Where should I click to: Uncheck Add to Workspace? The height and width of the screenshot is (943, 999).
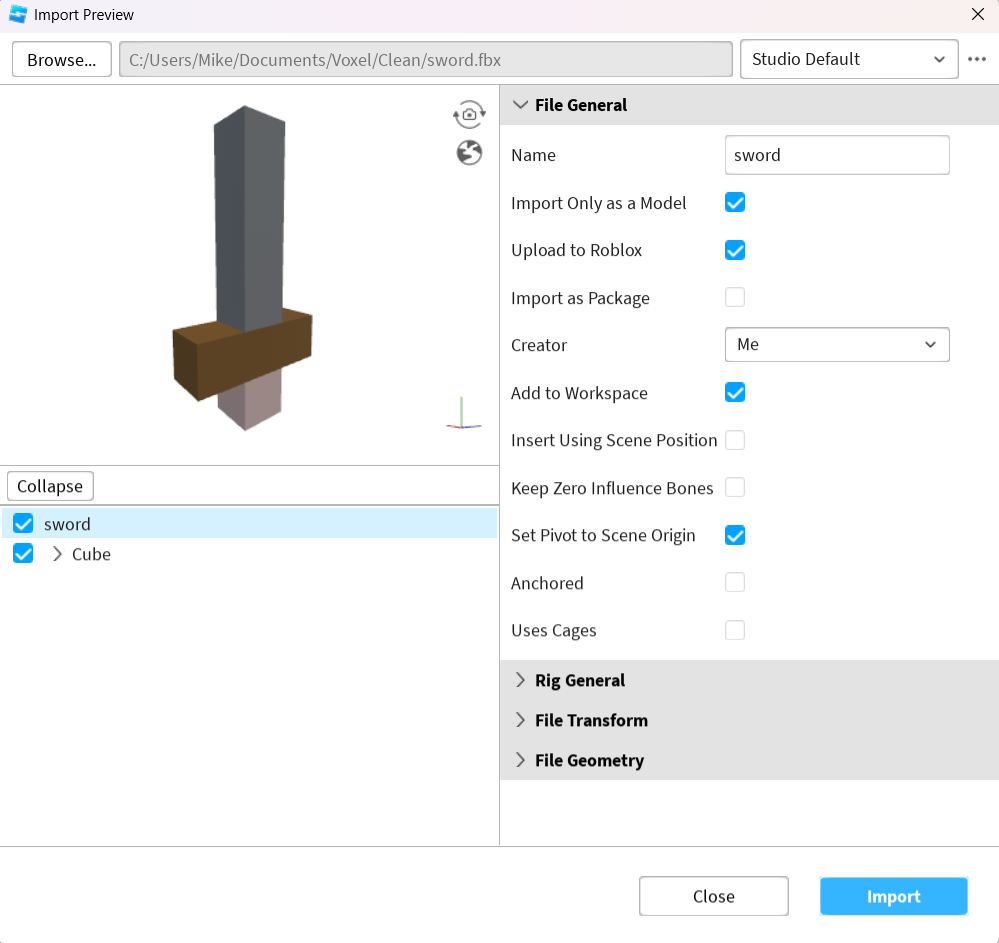735,392
